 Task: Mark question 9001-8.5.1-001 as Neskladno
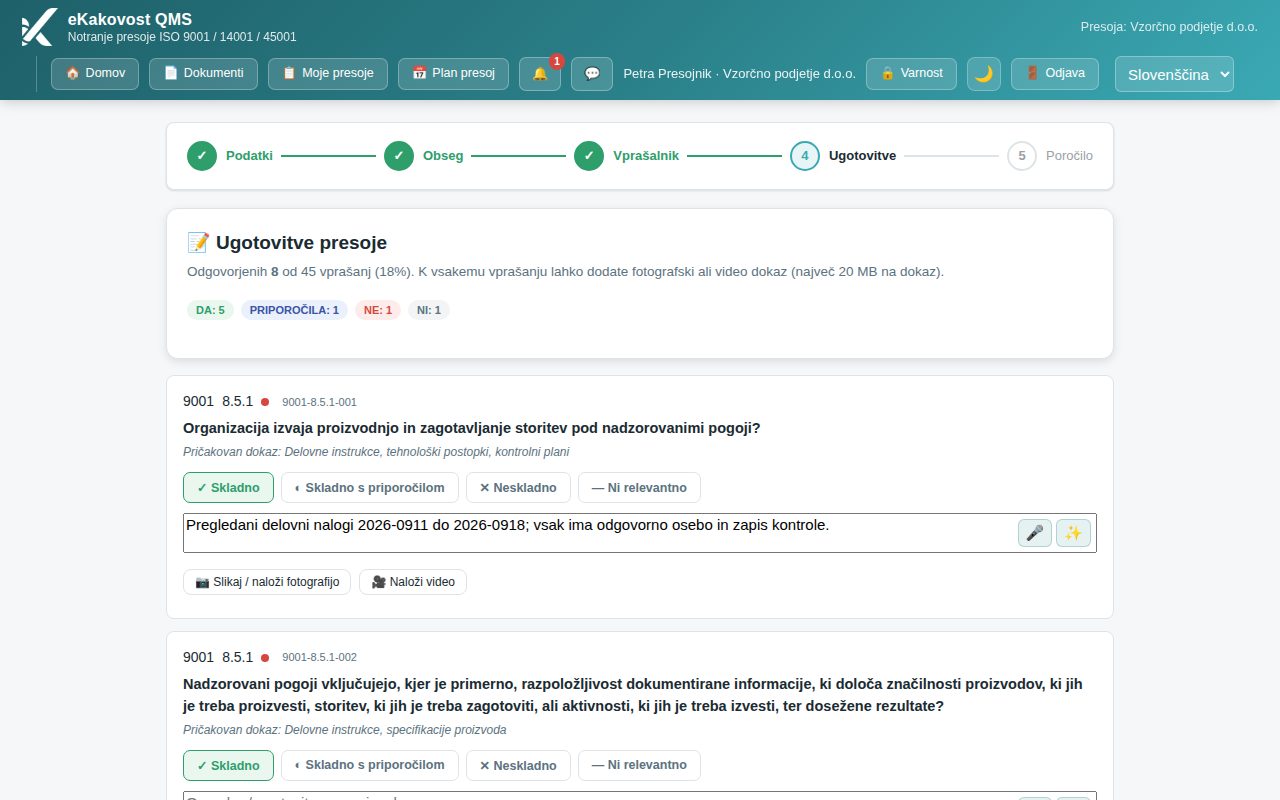point(518,488)
